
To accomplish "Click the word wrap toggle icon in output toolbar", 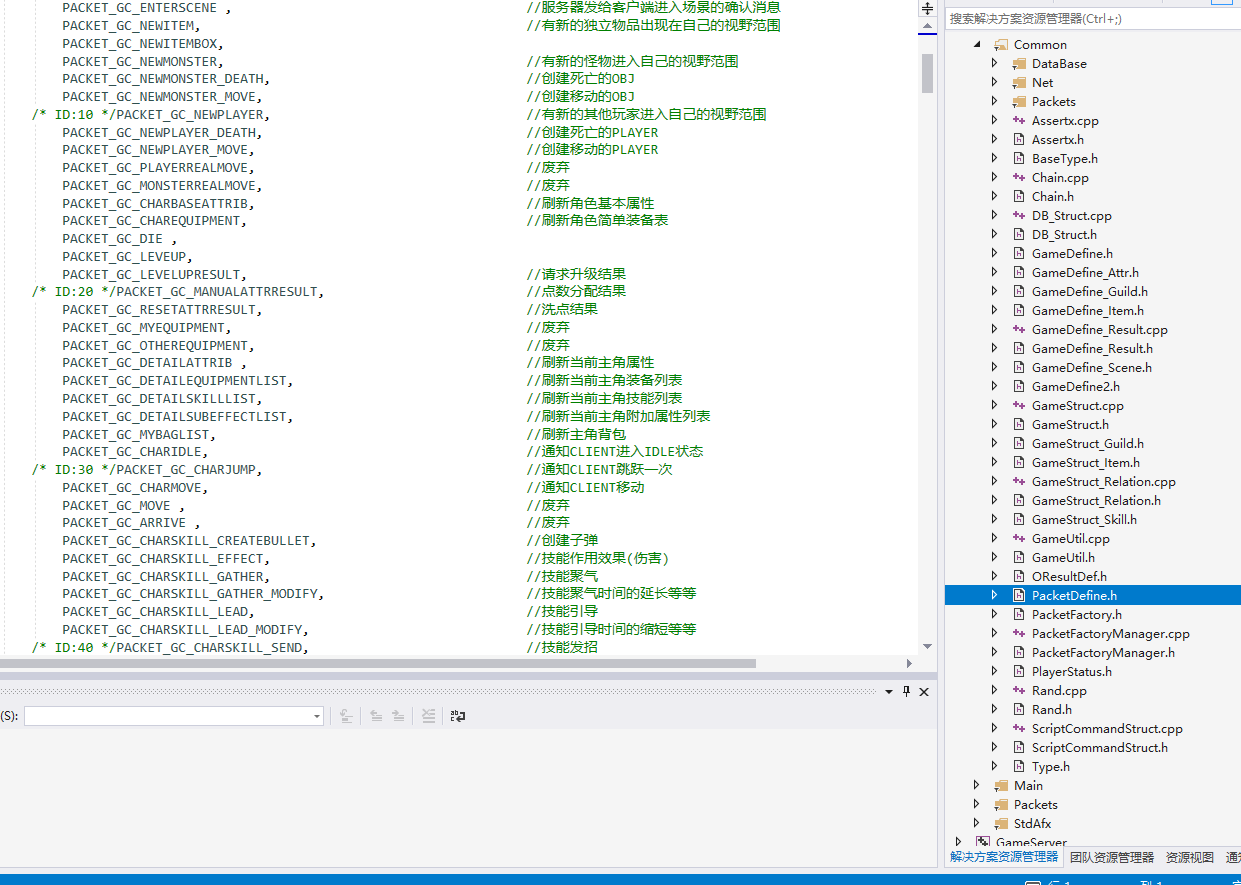I will pyautogui.click(x=458, y=716).
